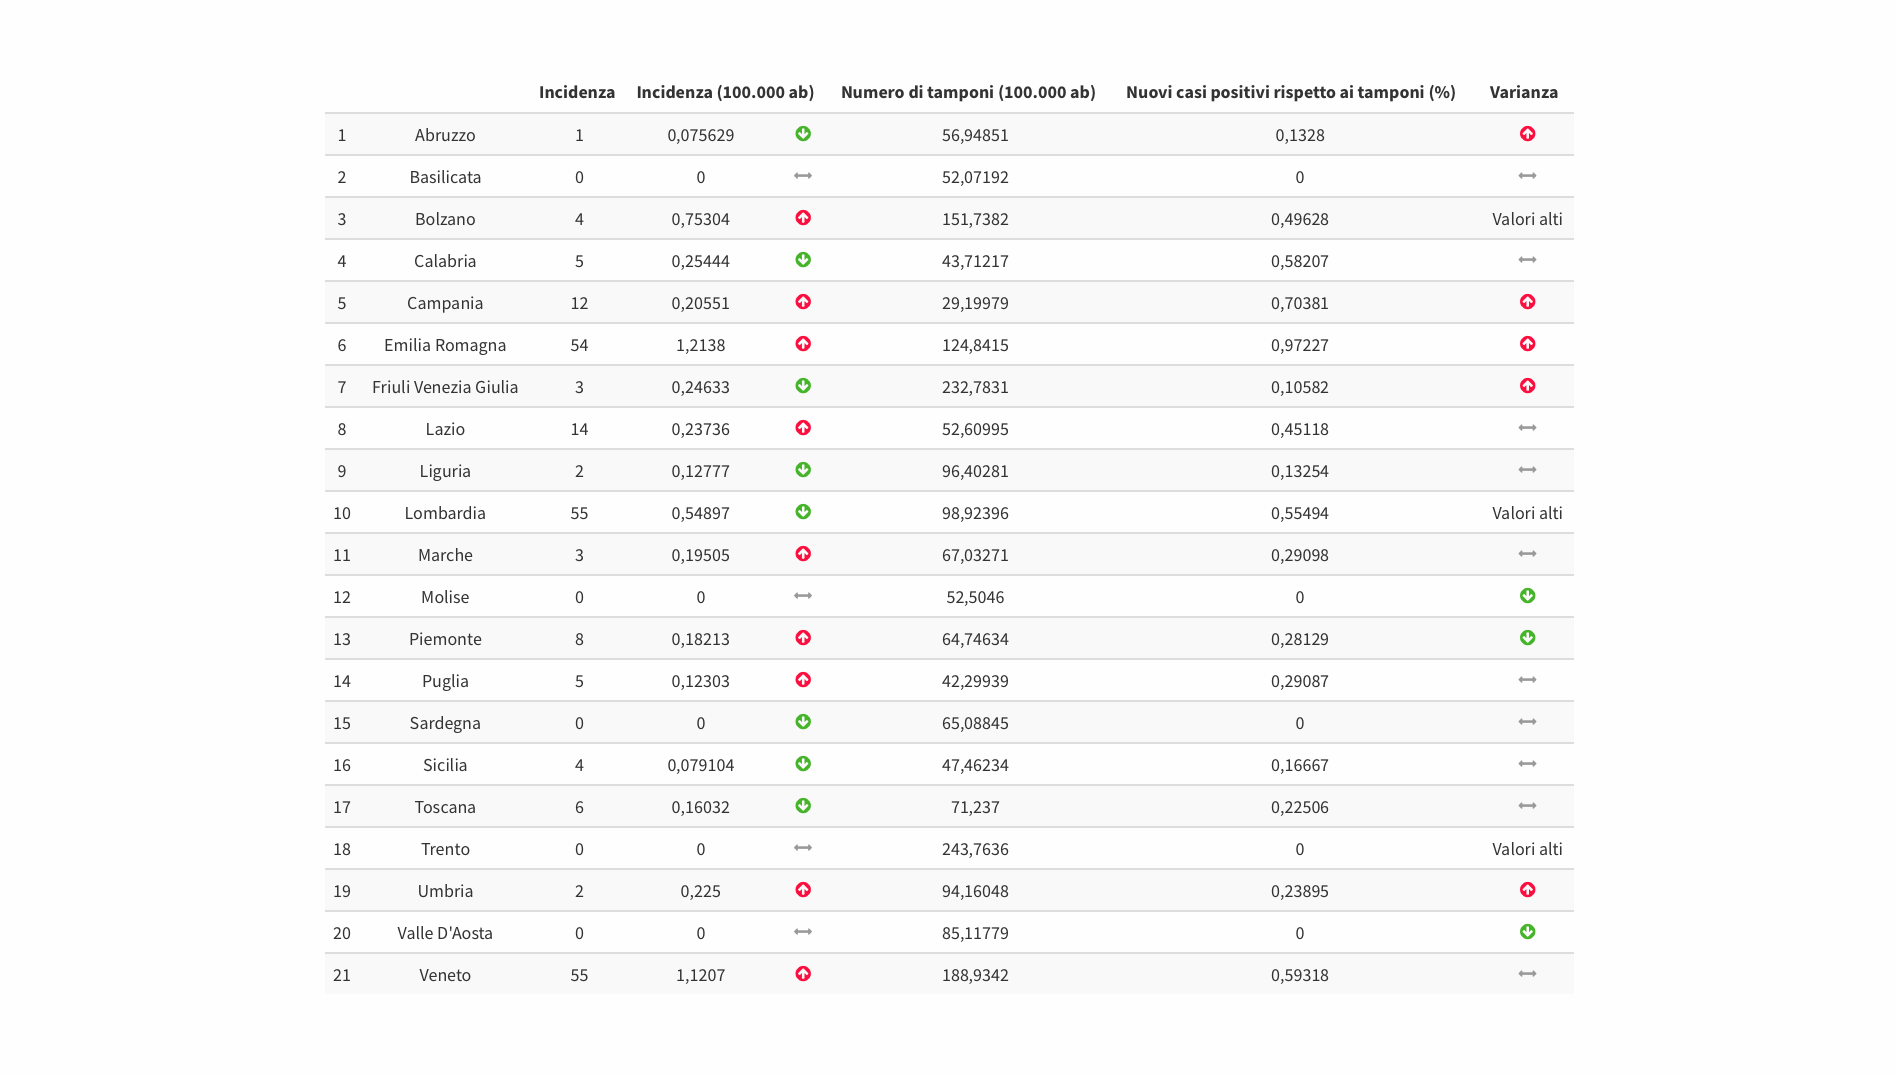Click the red up arrow in Bolzano's incidence column
The height and width of the screenshot is (1074, 1896).
[x=802, y=218]
